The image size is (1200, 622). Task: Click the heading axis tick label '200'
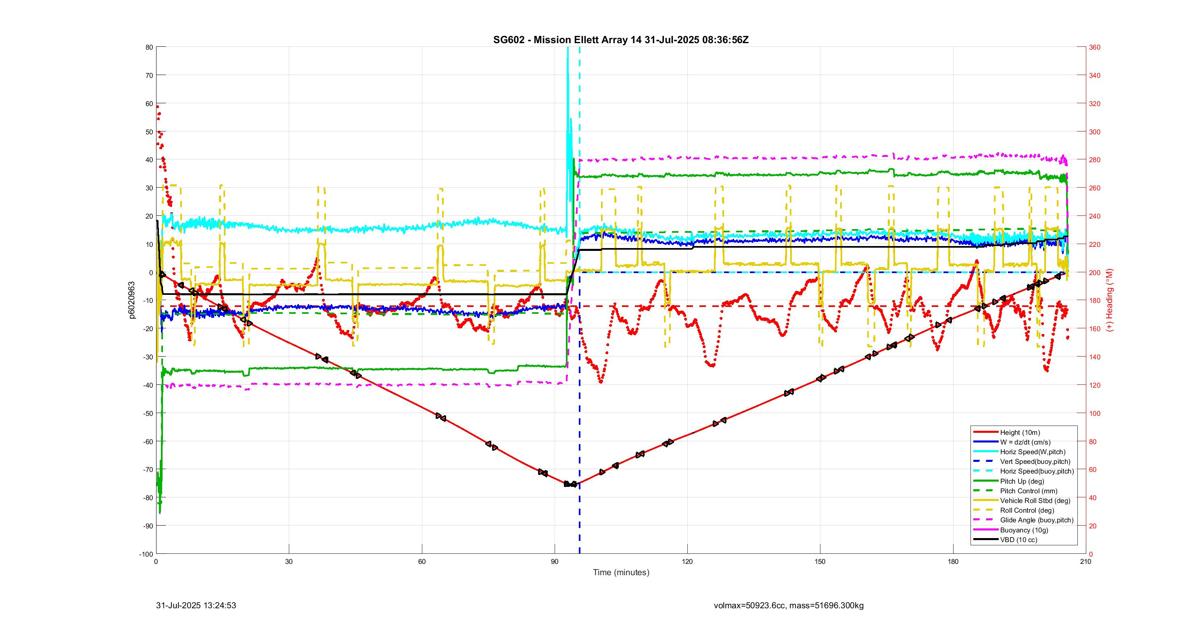pos(1095,272)
